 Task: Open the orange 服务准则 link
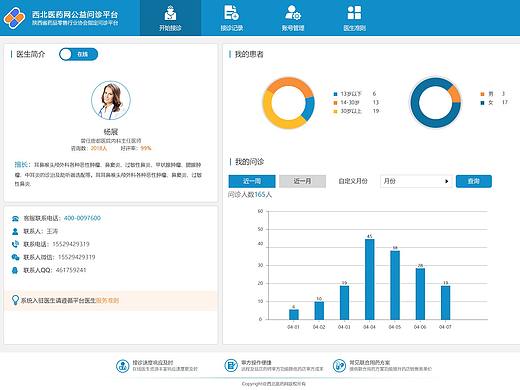pos(107,300)
